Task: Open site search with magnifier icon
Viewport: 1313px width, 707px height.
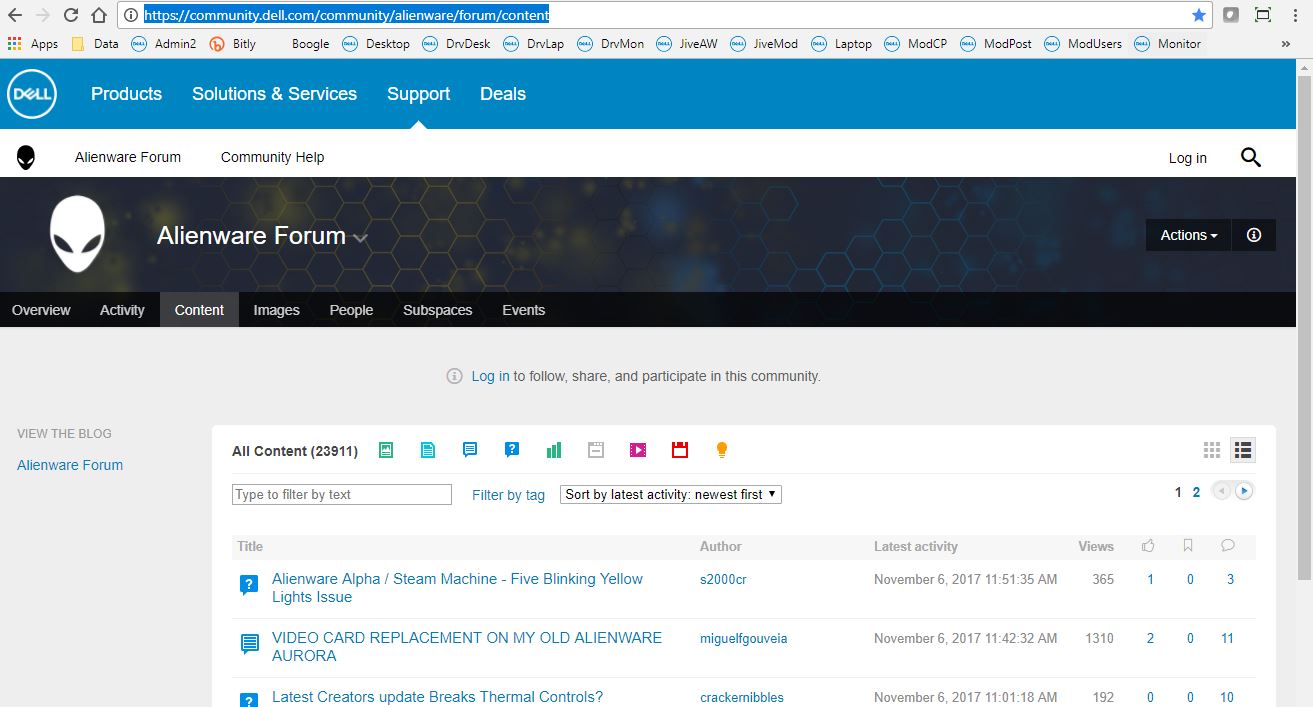Action: (1251, 157)
